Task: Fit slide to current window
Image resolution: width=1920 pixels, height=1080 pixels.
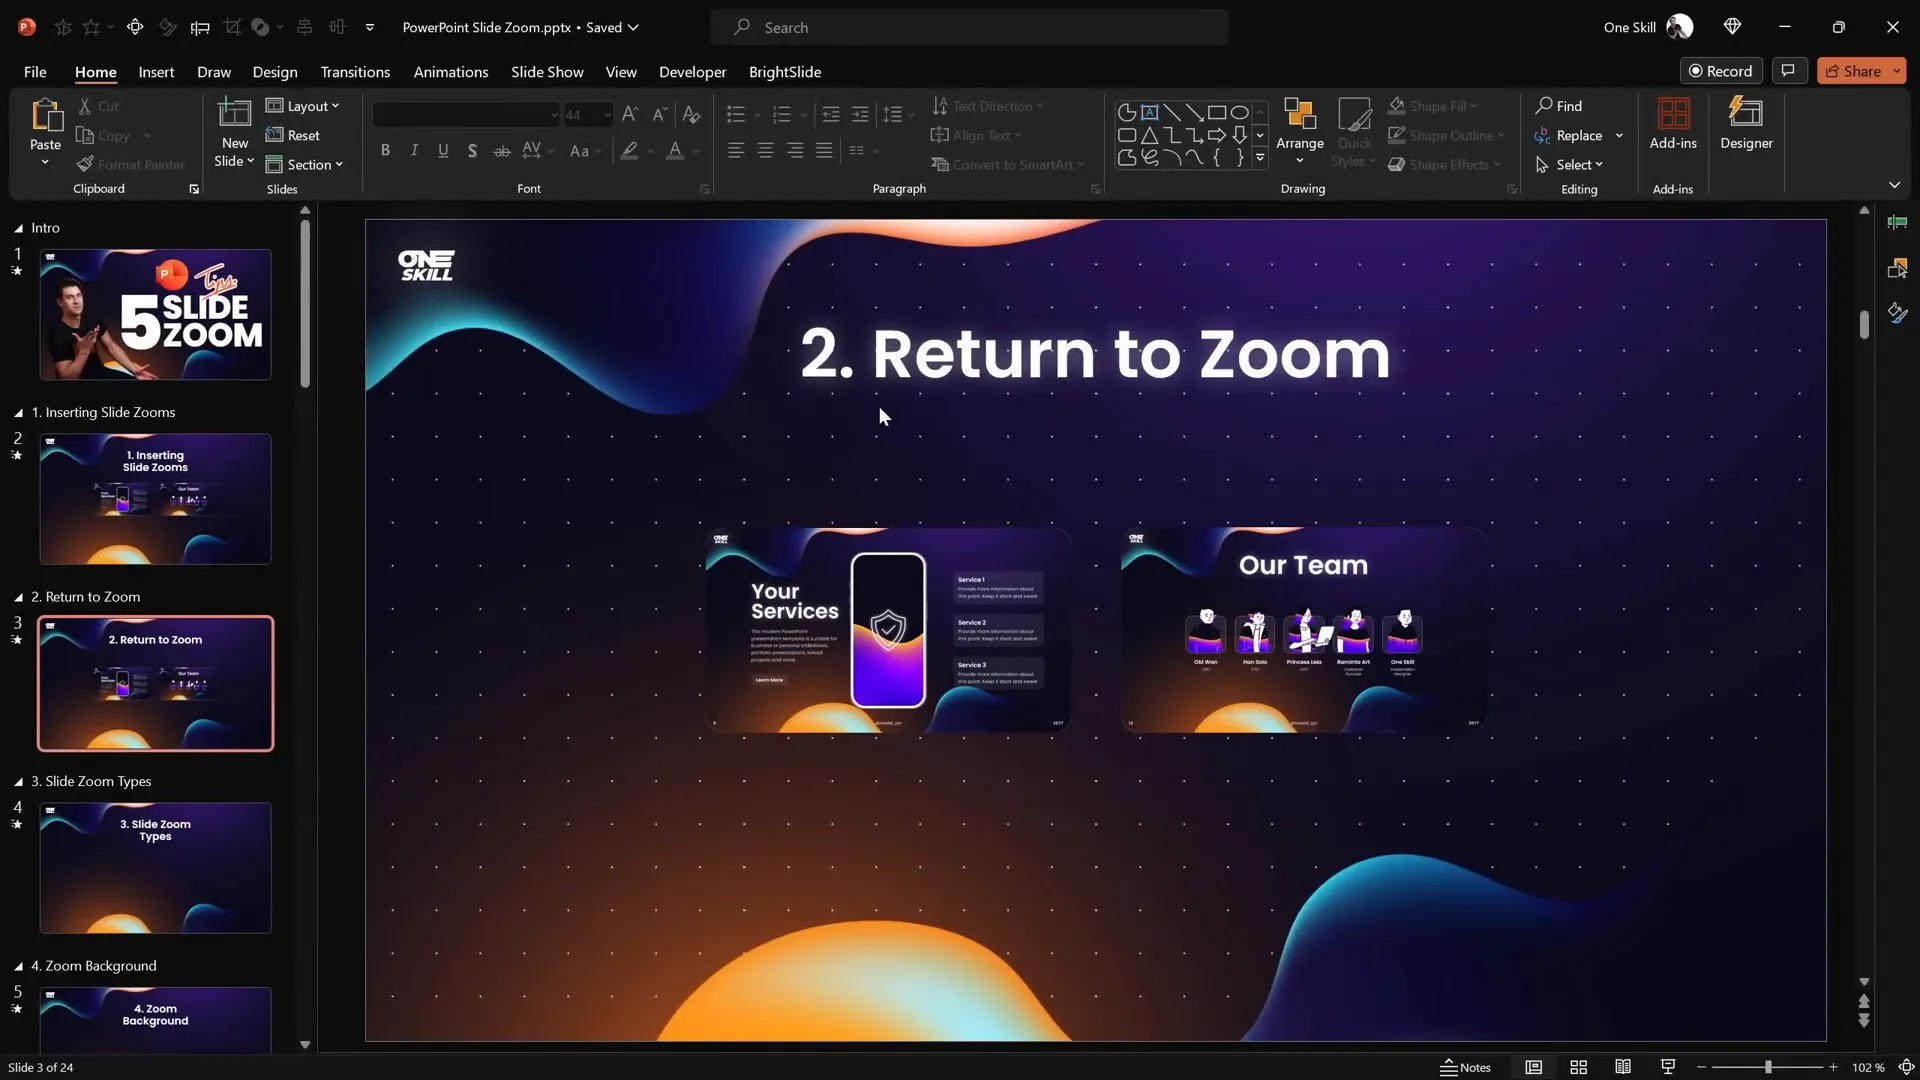Action: [x=1906, y=1067]
